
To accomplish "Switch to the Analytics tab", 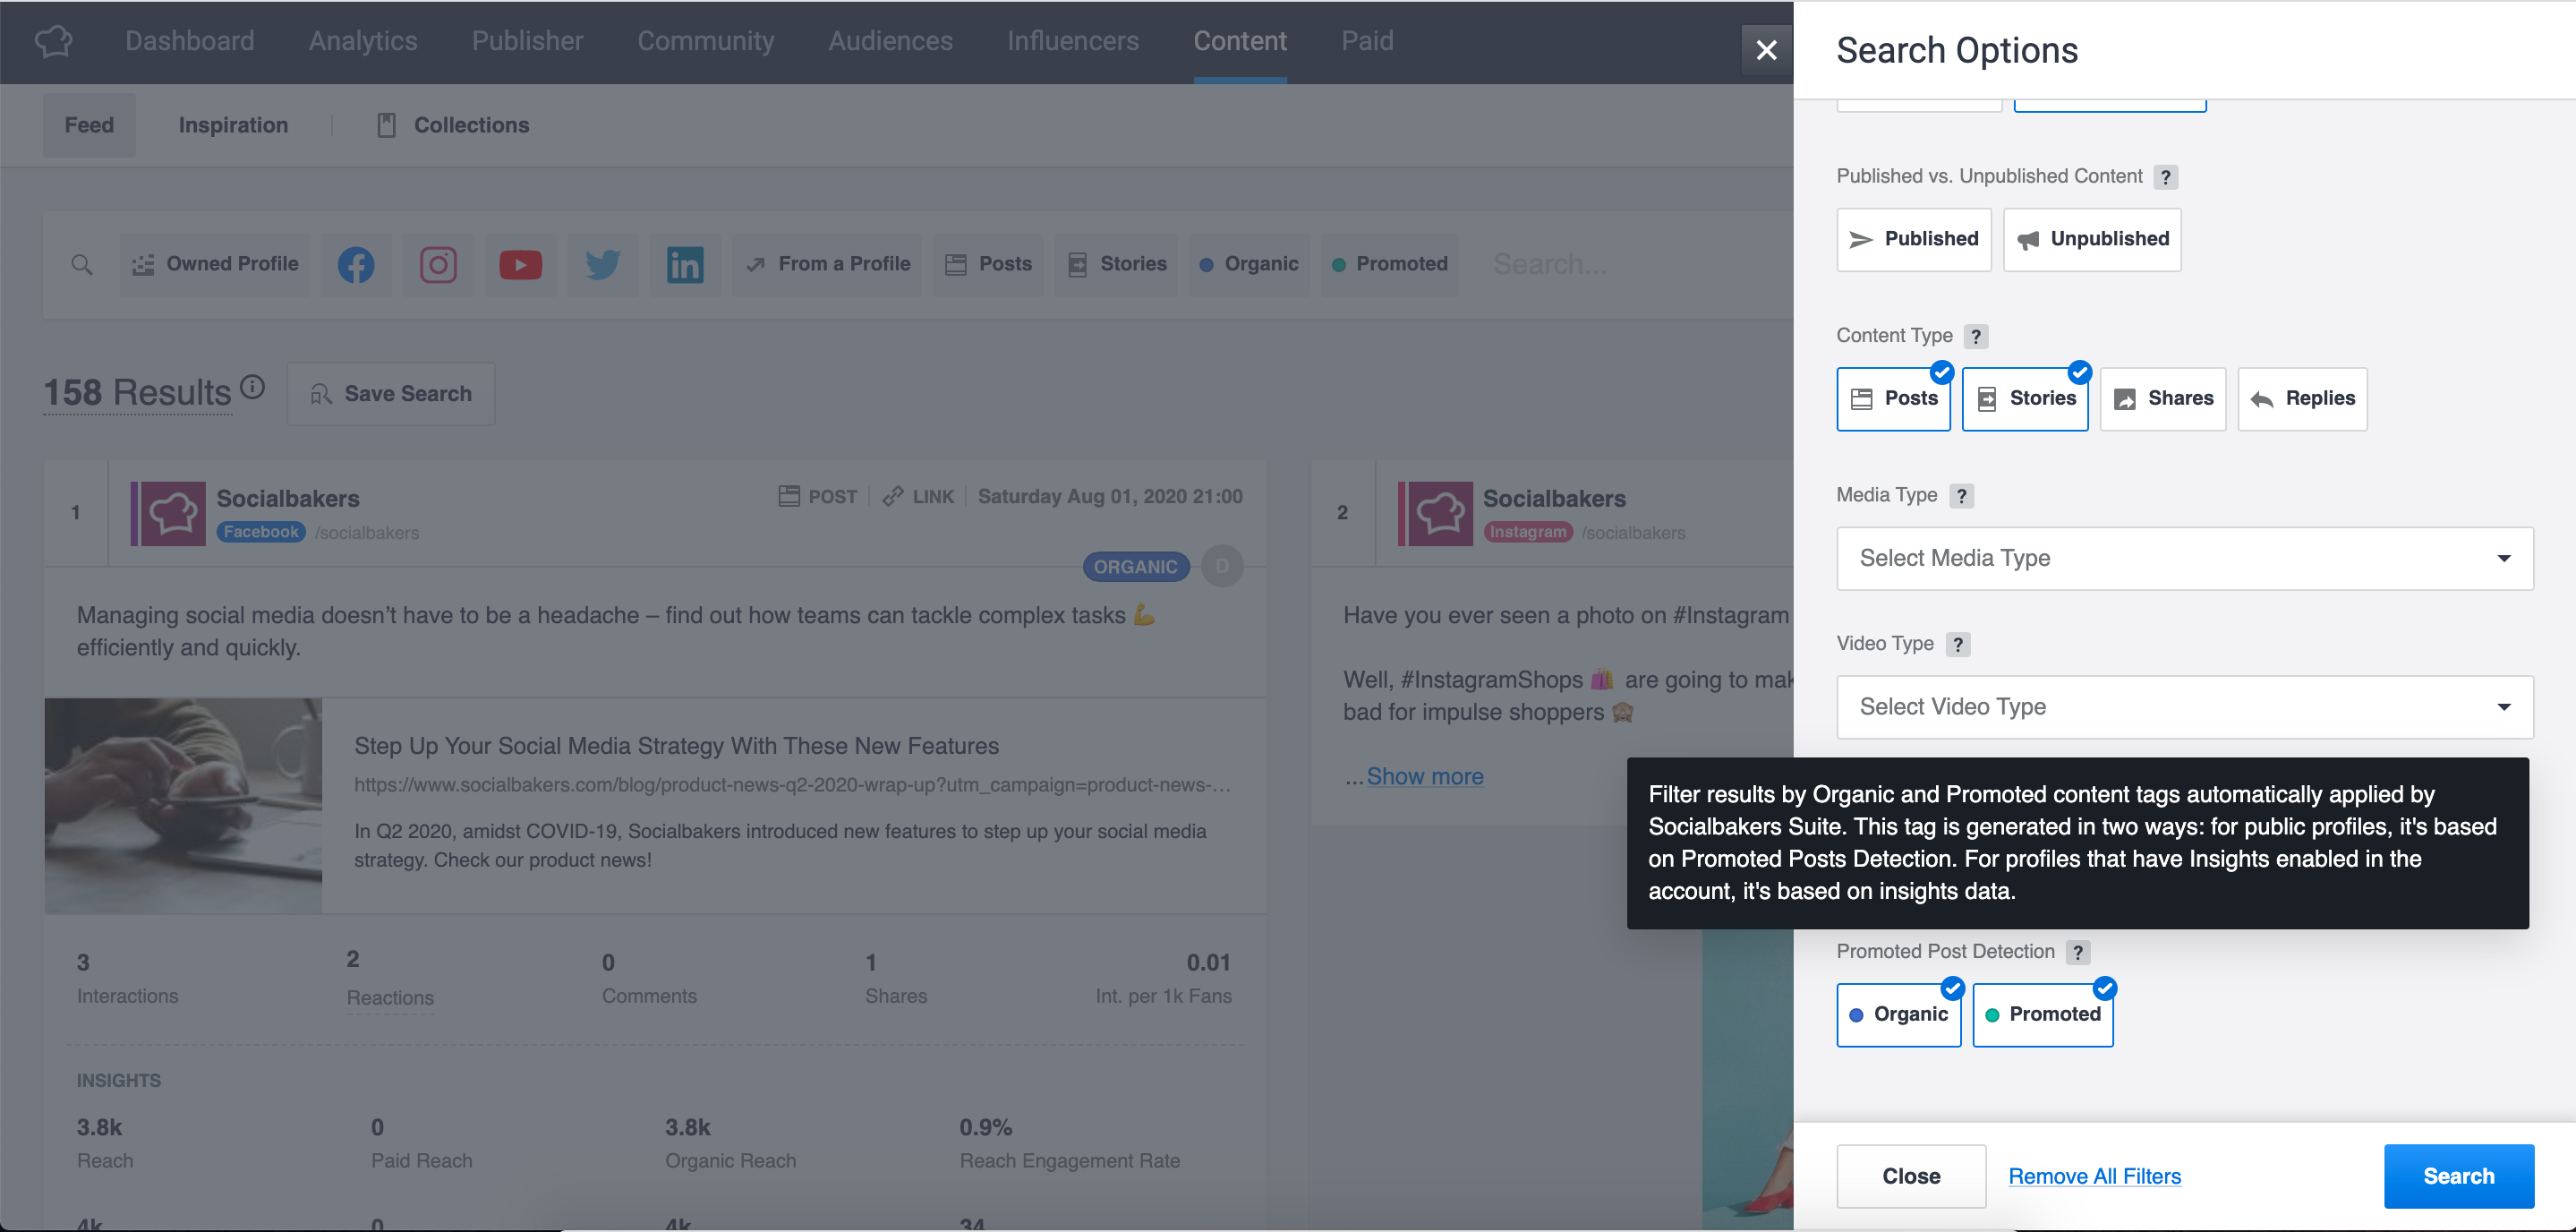I will tap(363, 41).
